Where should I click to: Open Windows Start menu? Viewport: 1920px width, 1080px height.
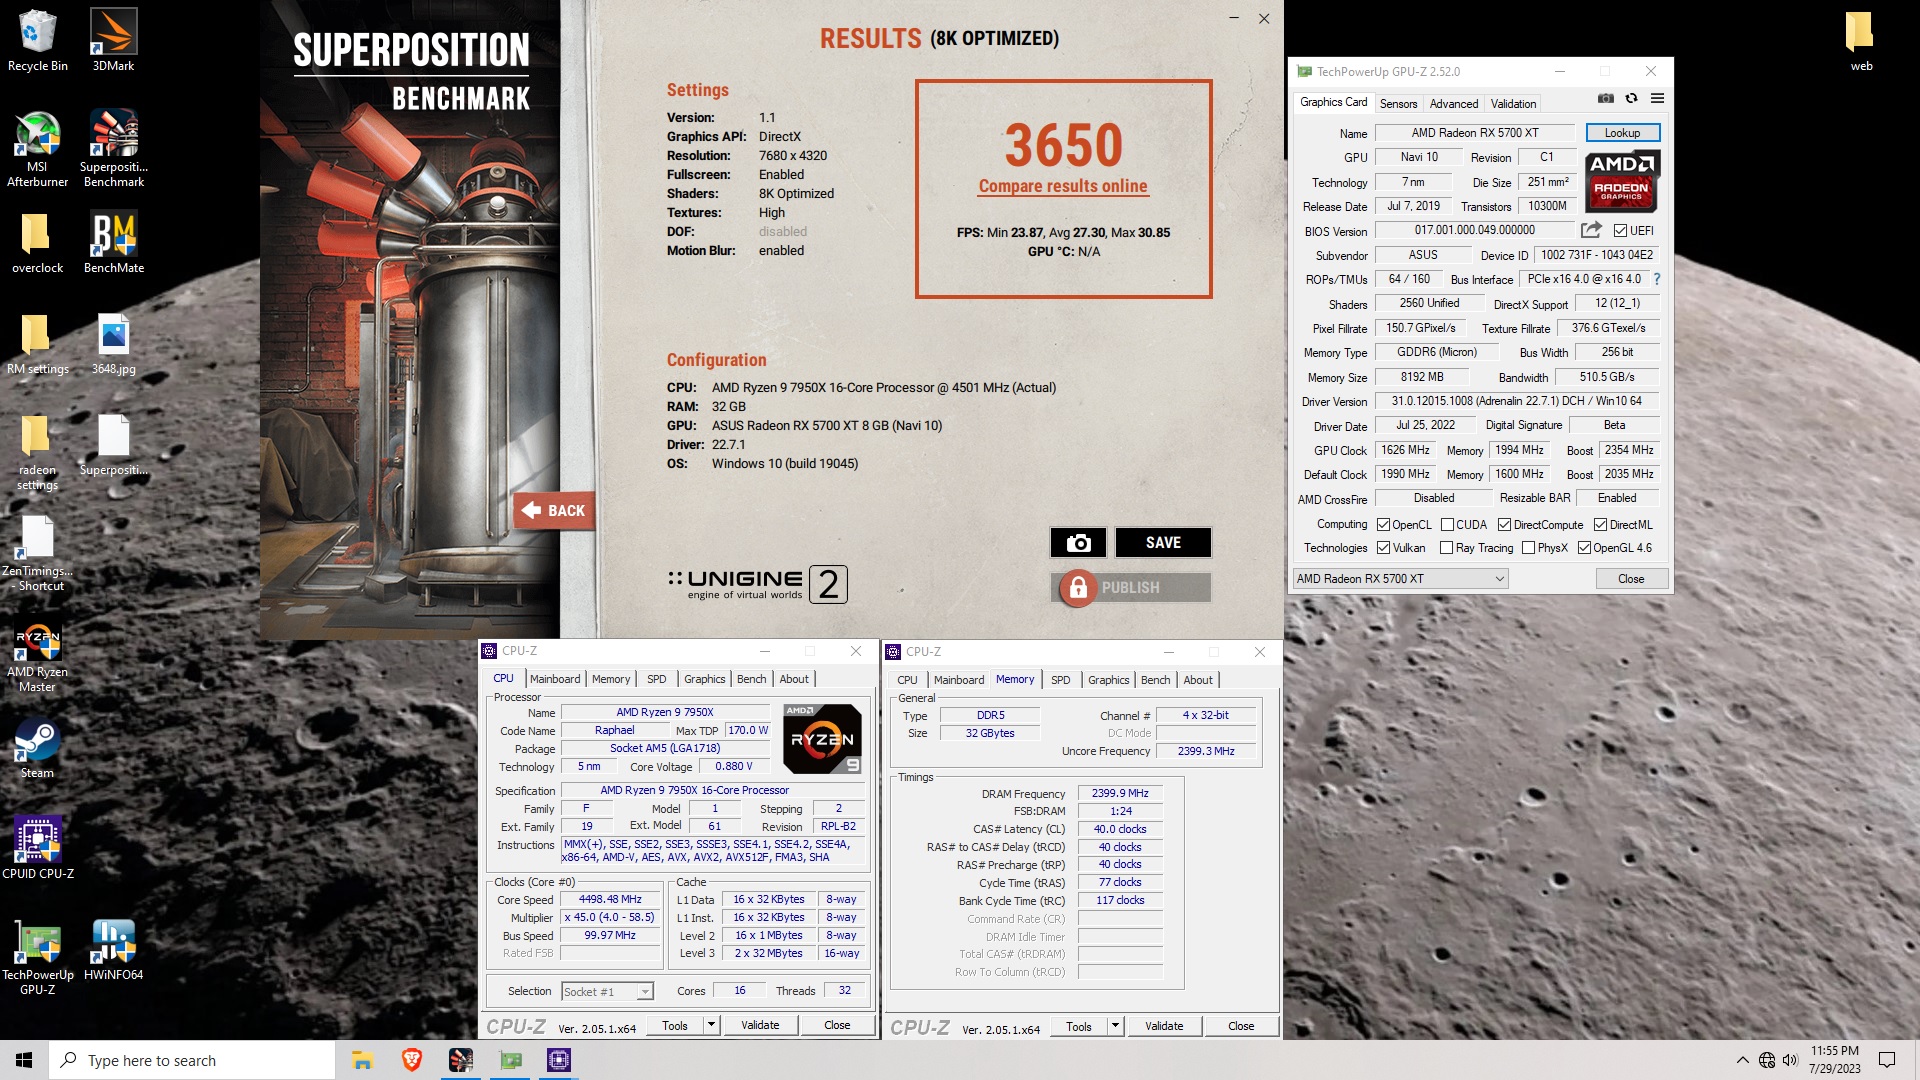click(24, 1060)
